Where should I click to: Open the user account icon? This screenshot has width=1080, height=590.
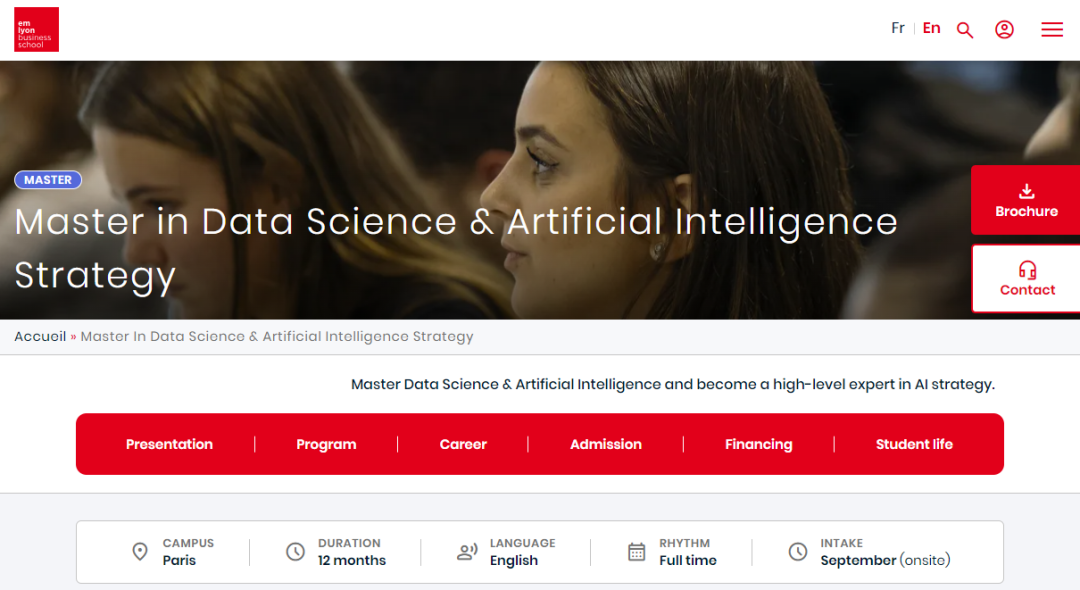coord(1005,30)
